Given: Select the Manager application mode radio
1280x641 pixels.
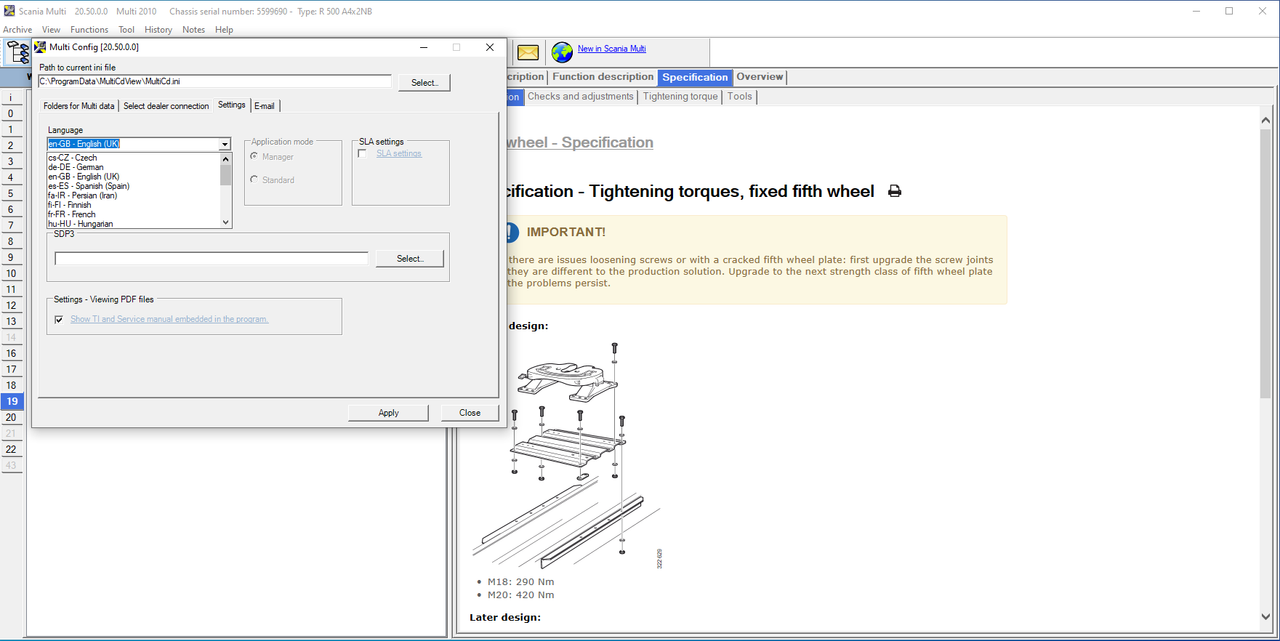Looking at the screenshot, I should click(x=255, y=157).
